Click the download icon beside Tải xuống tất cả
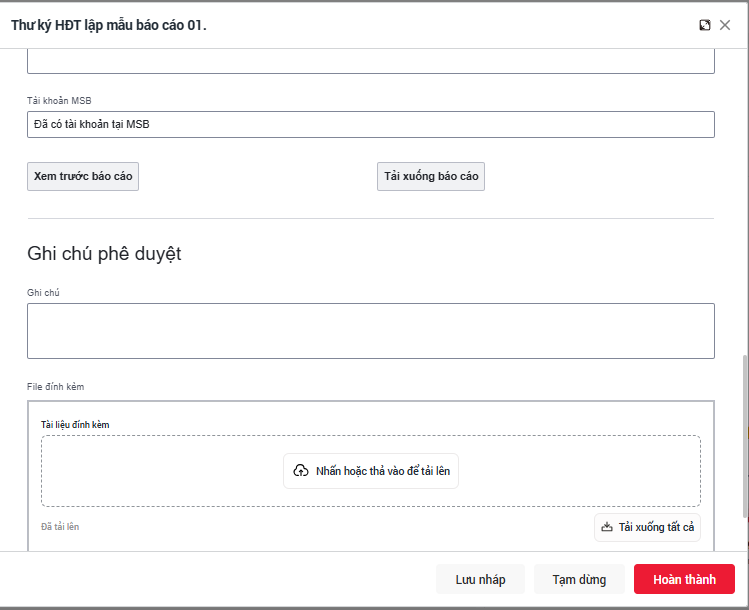This screenshot has height=610, width=749. 607,527
